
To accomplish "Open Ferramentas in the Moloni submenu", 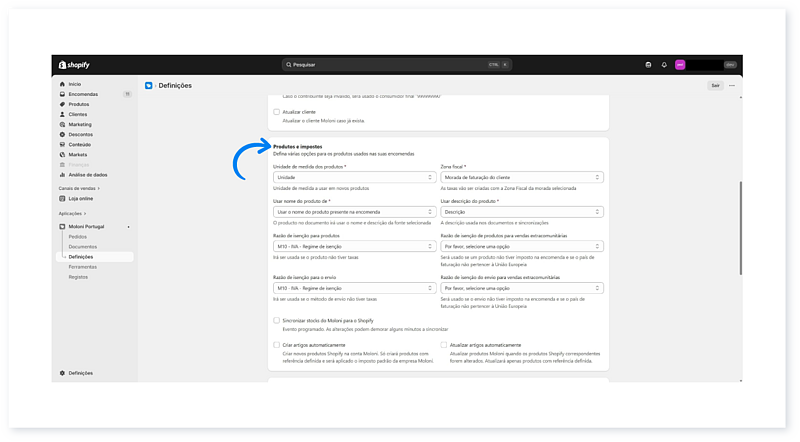I will (83, 267).
